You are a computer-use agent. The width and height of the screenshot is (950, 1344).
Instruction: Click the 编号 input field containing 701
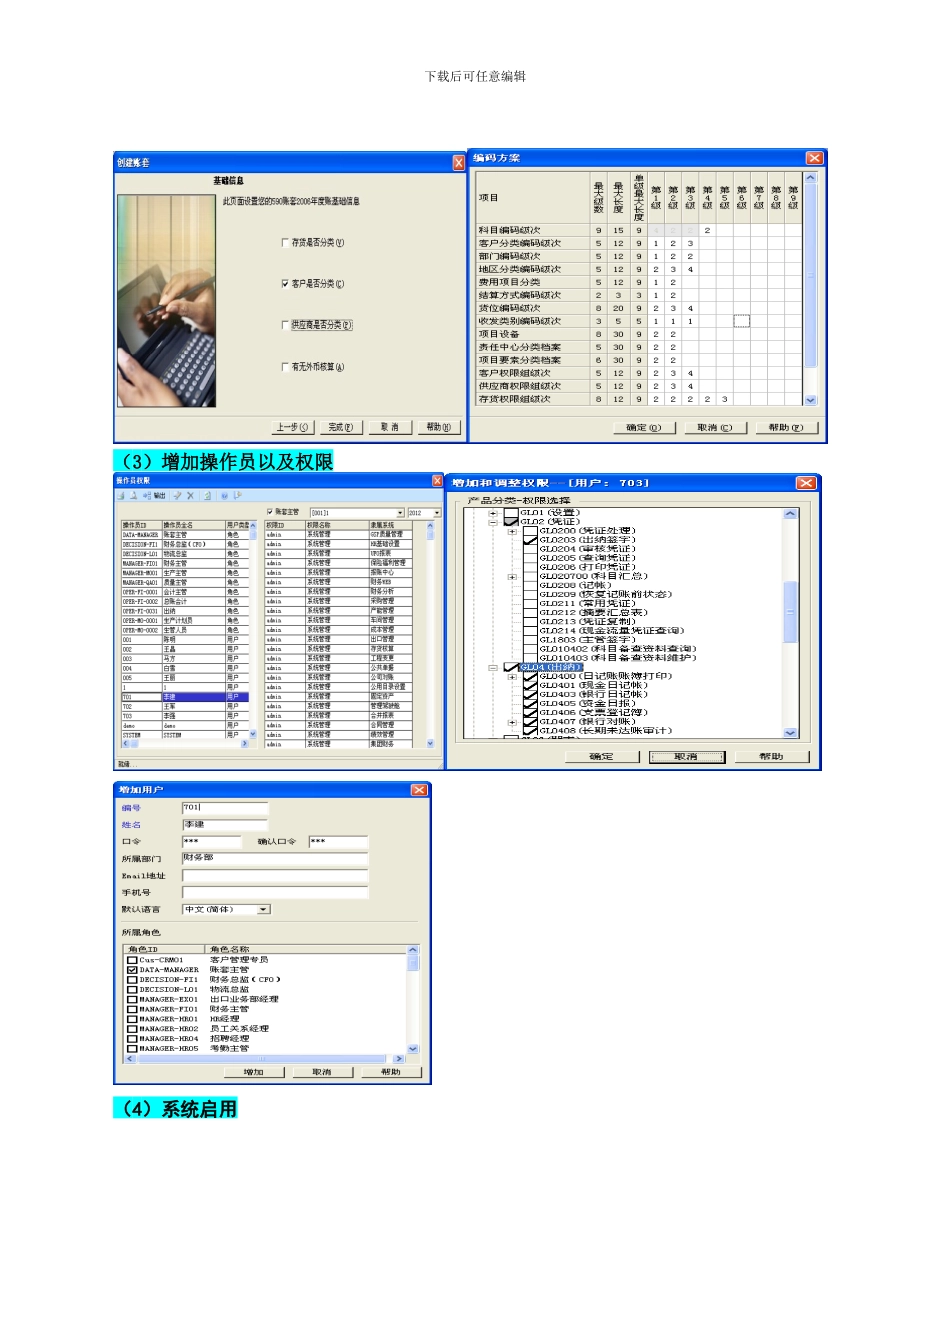[225, 807]
